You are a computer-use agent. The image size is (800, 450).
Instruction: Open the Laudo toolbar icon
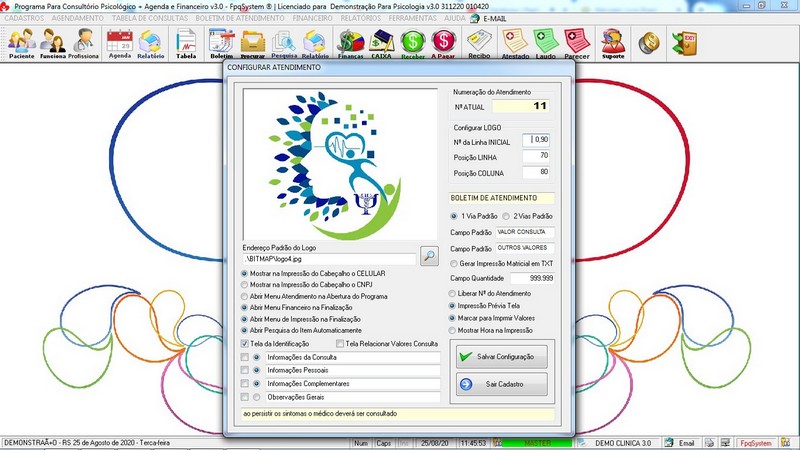click(x=546, y=43)
